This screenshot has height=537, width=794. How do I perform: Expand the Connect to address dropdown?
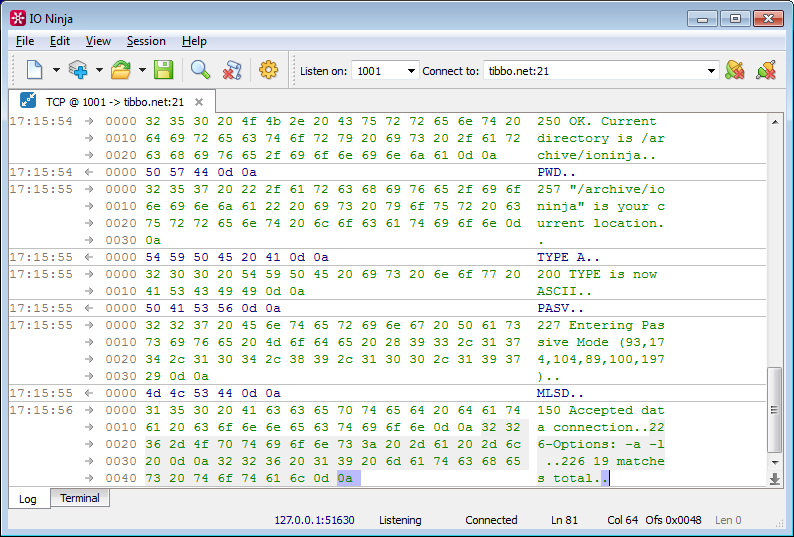pos(711,71)
